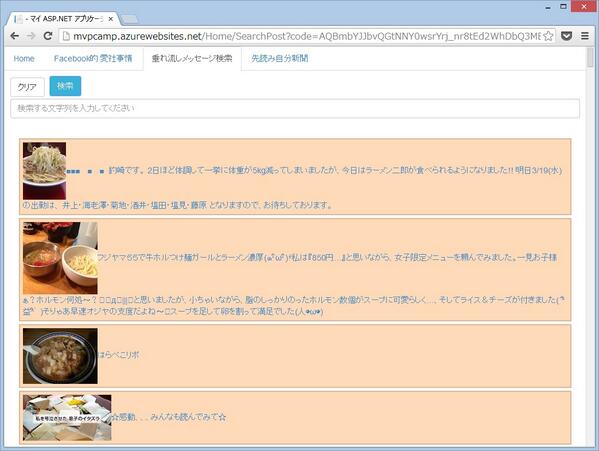
Task: Switch to the 垂れ流しメッセージ検索 tab
Action: coord(192,58)
